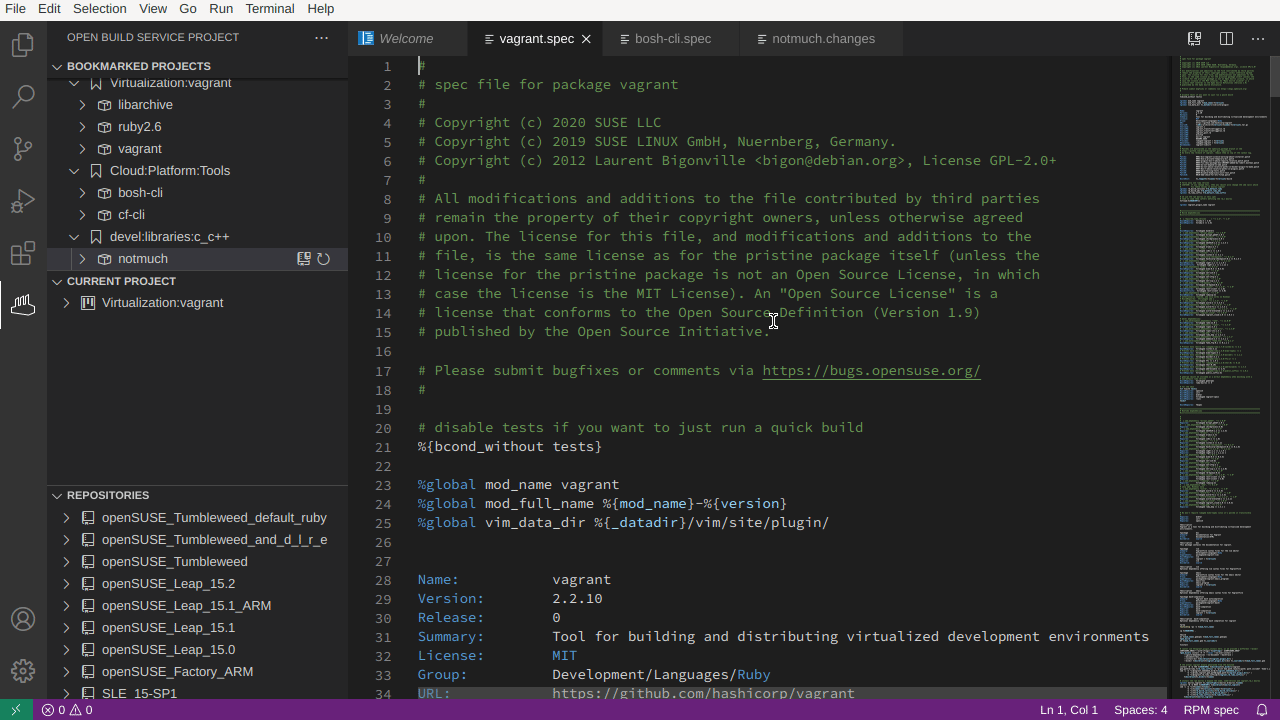Expand openSUSE_Factory_ARM repository
1280x720 pixels.
[x=66, y=672]
